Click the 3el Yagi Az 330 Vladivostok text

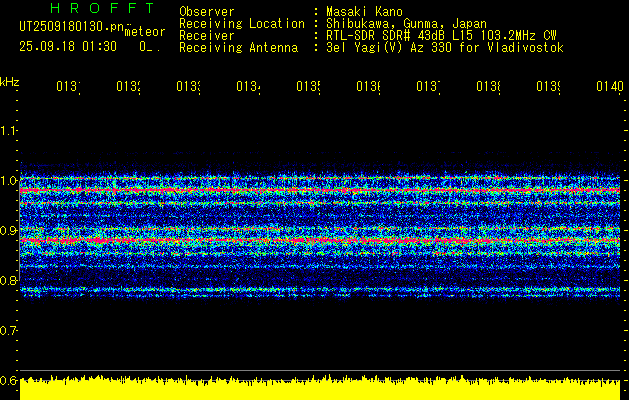(x=445, y=48)
